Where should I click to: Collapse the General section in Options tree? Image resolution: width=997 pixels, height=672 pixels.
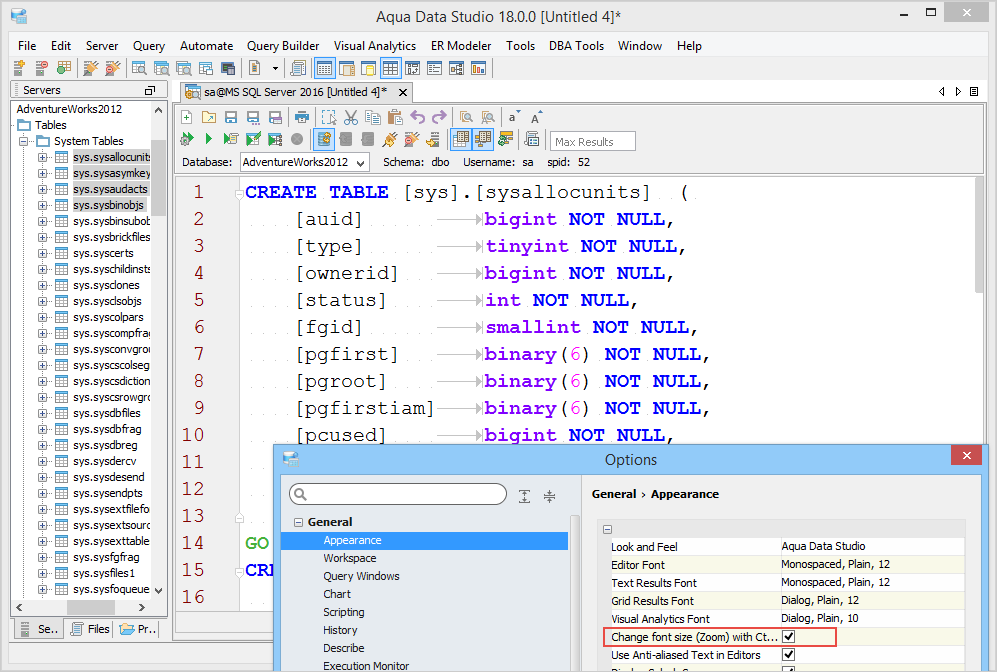298,522
